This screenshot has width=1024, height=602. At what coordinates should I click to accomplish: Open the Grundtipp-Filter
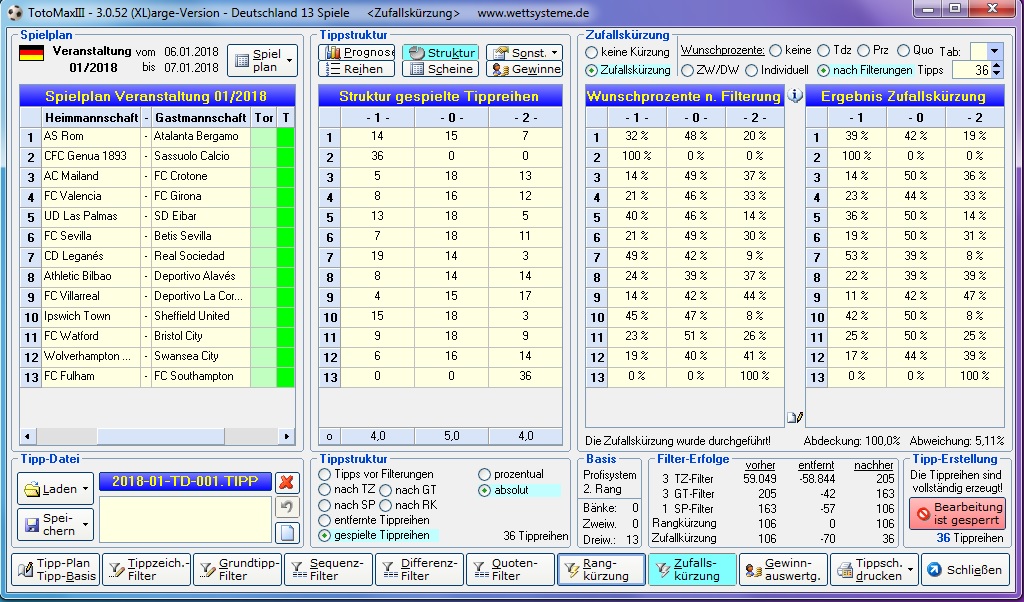[238, 570]
